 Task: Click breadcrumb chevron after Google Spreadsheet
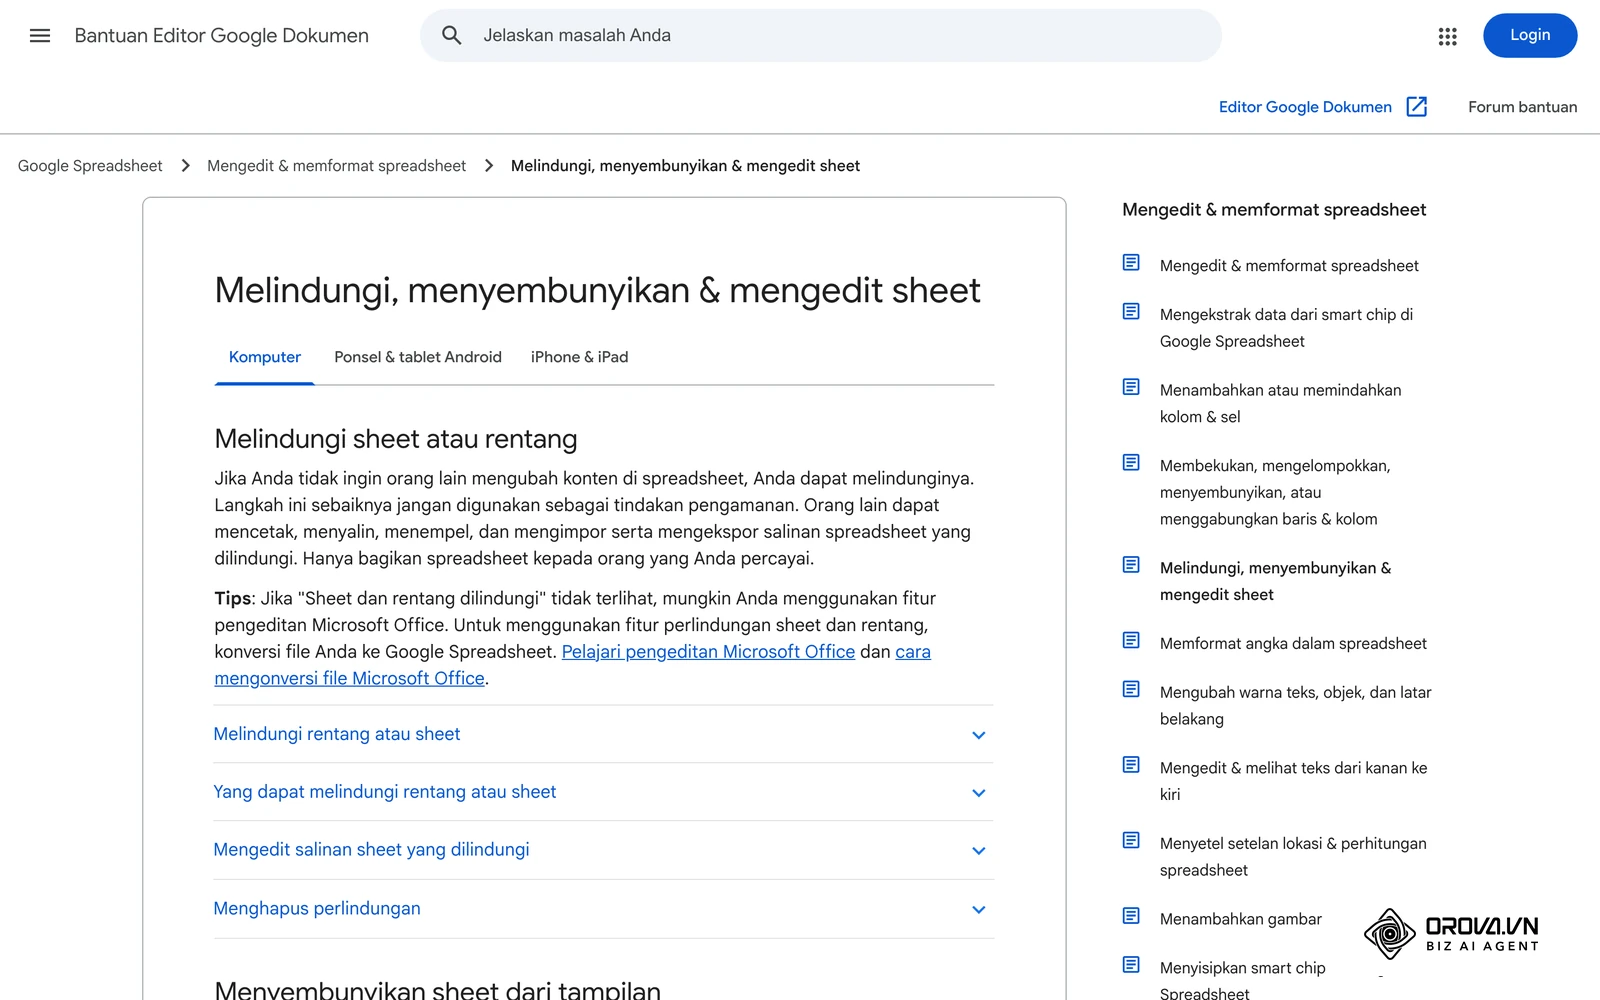(x=185, y=166)
